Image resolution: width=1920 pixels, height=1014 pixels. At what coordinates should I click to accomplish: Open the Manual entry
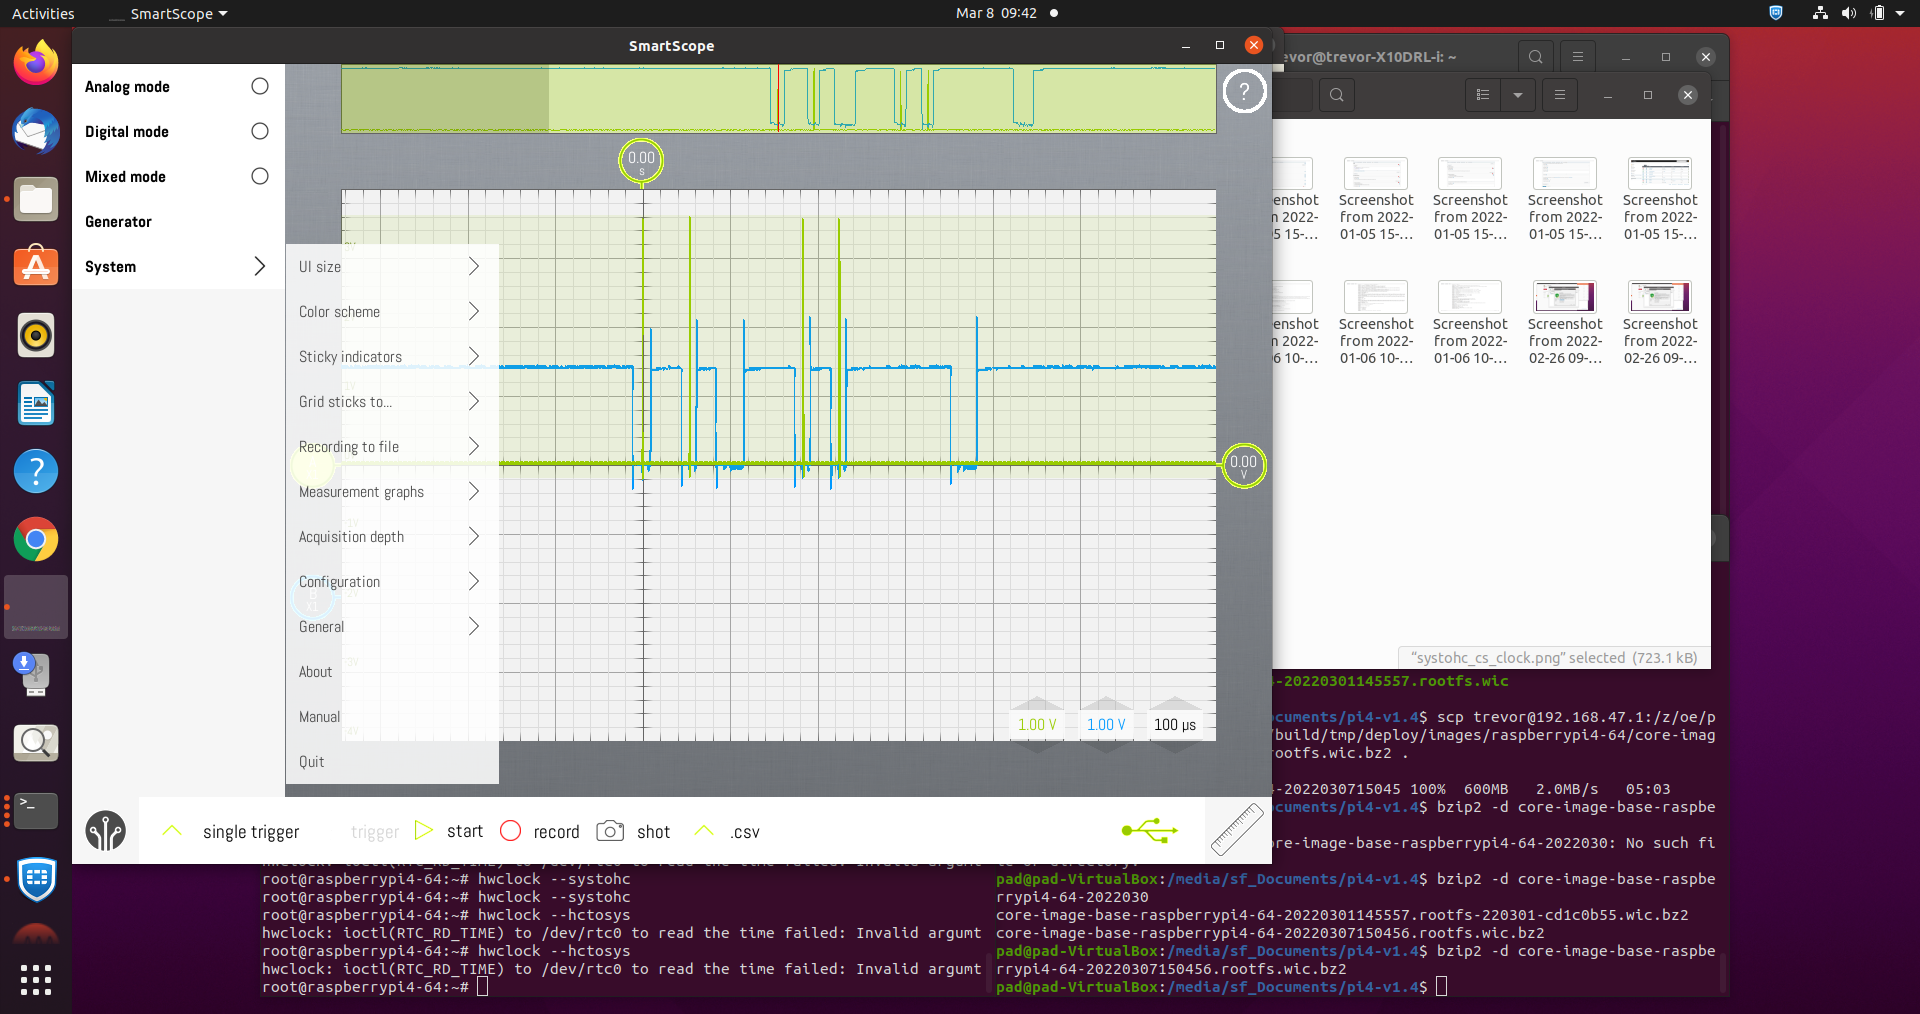point(318,716)
